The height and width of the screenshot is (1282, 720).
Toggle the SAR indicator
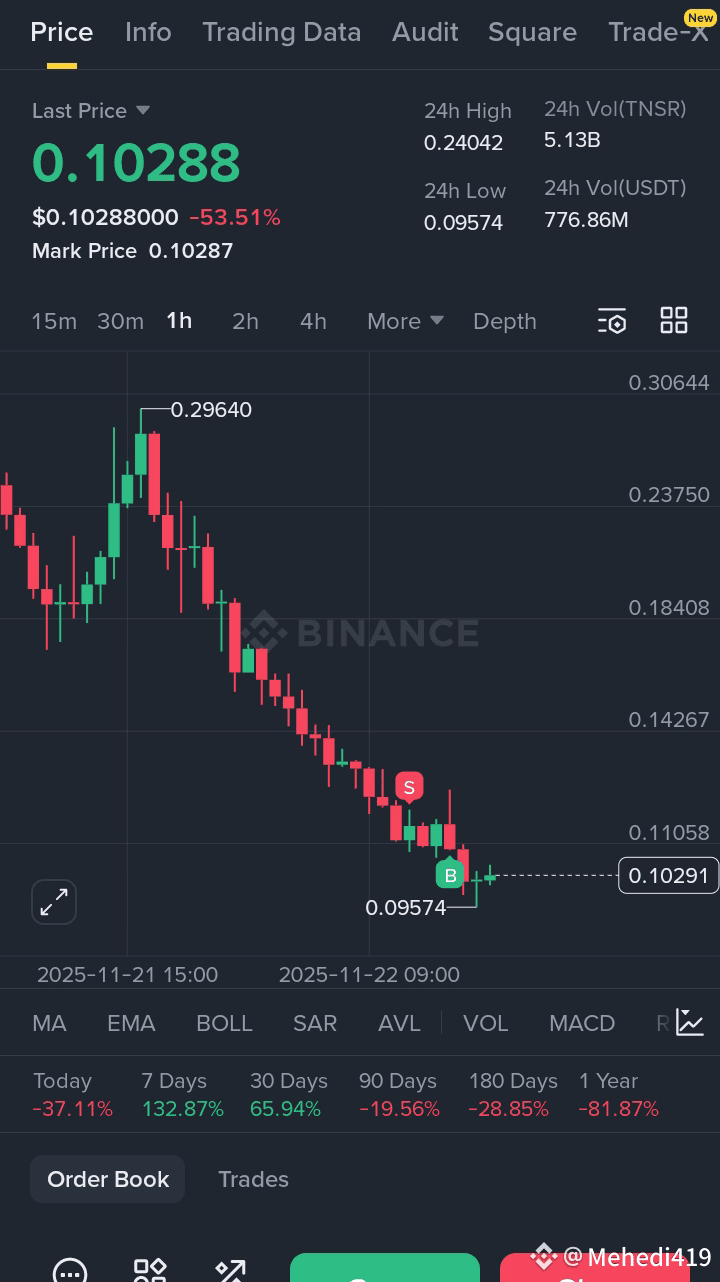coord(315,1023)
